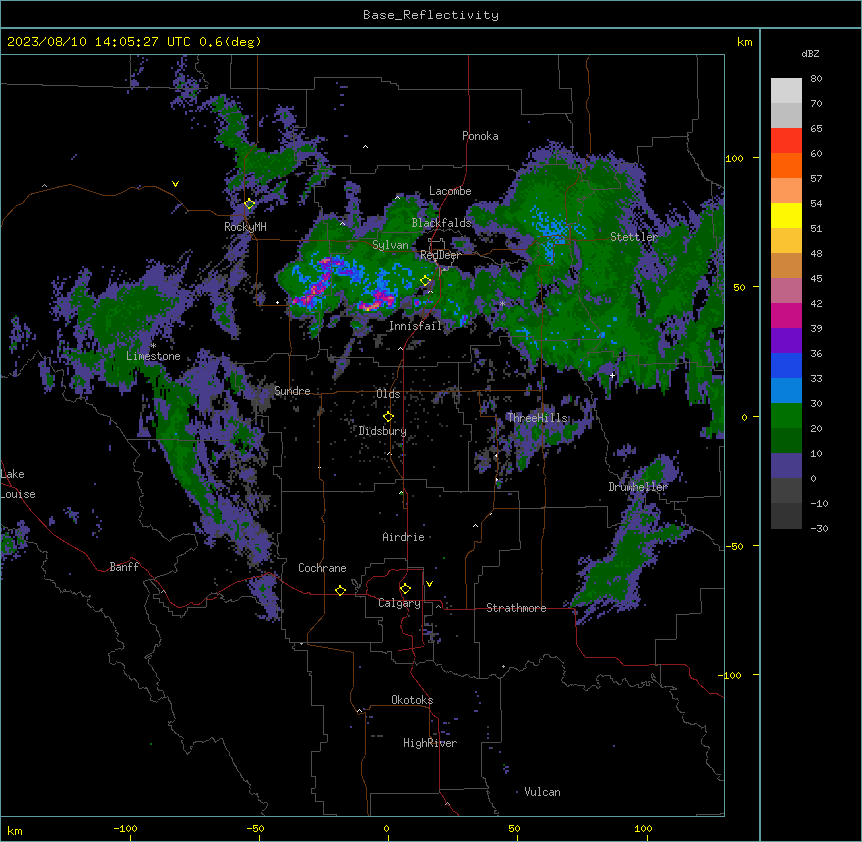862x842 pixels.
Task: Click the Olds label
Action: click(388, 394)
